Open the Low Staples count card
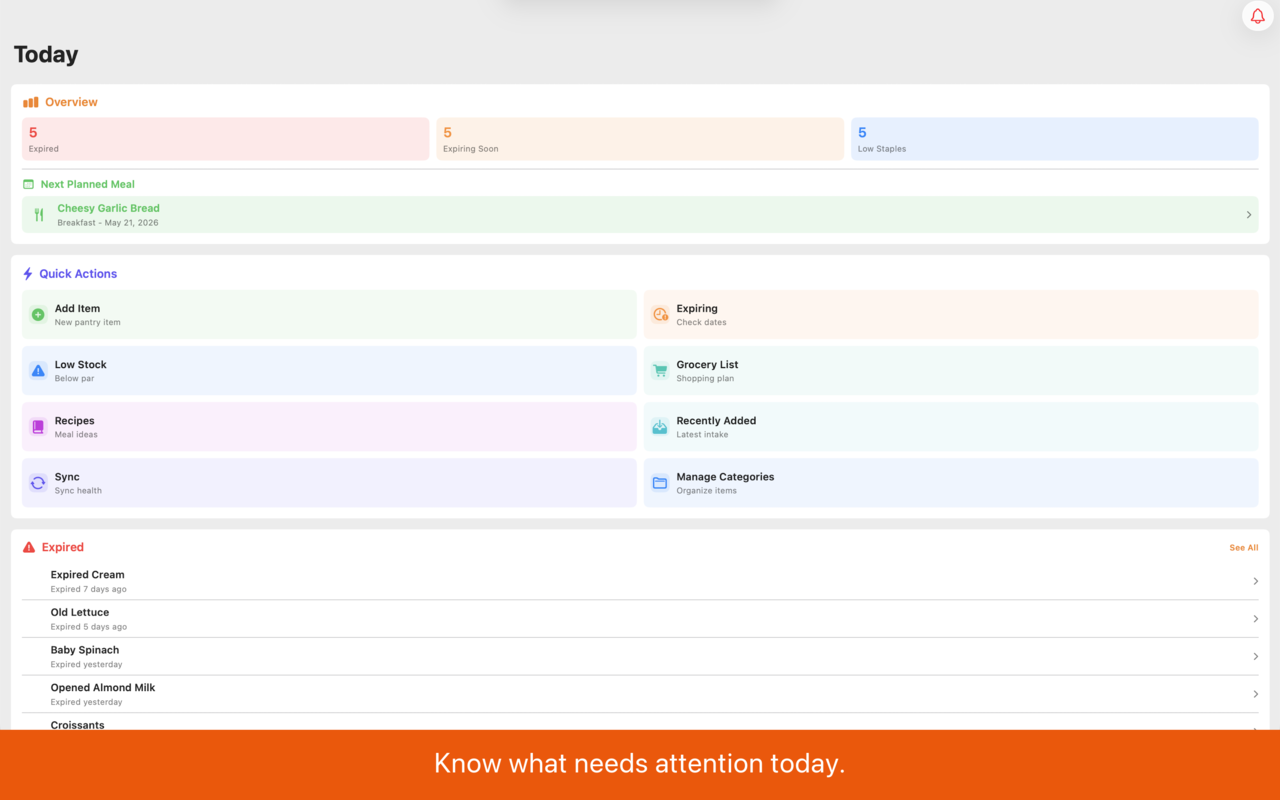Screen dimensions: 1280x800 pyautogui.click(x=1055, y=139)
